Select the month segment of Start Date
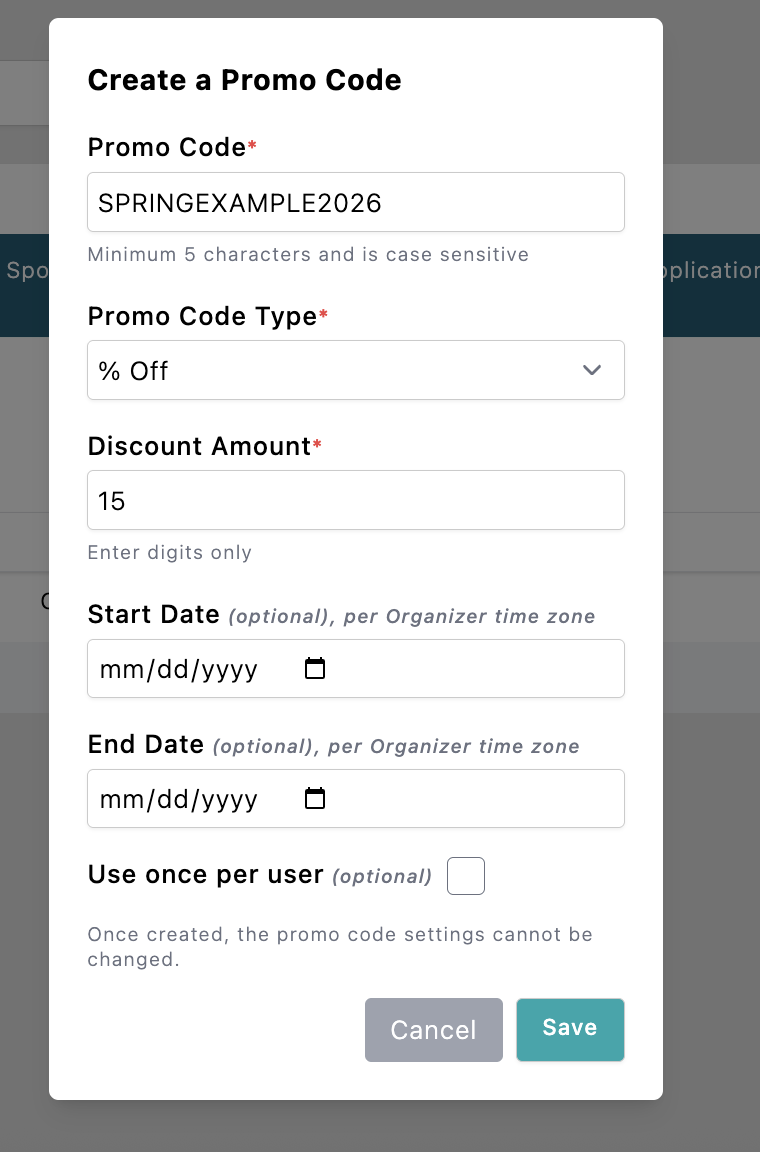The image size is (760, 1152). tap(121, 669)
